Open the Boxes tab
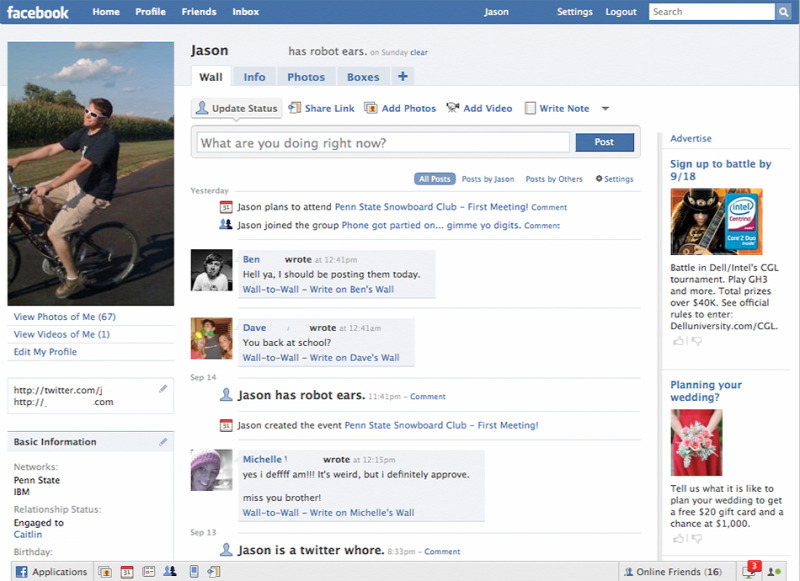Viewport: 800px width, 581px height. pos(363,77)
